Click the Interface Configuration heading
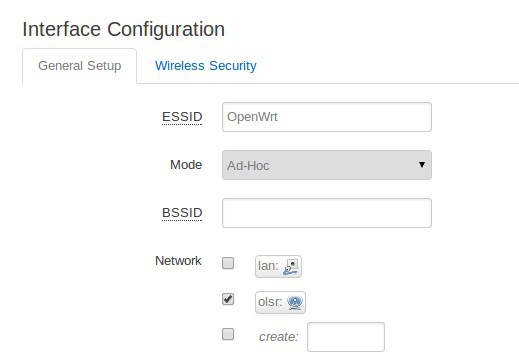 pyautogui.click(x=124, y=29)
